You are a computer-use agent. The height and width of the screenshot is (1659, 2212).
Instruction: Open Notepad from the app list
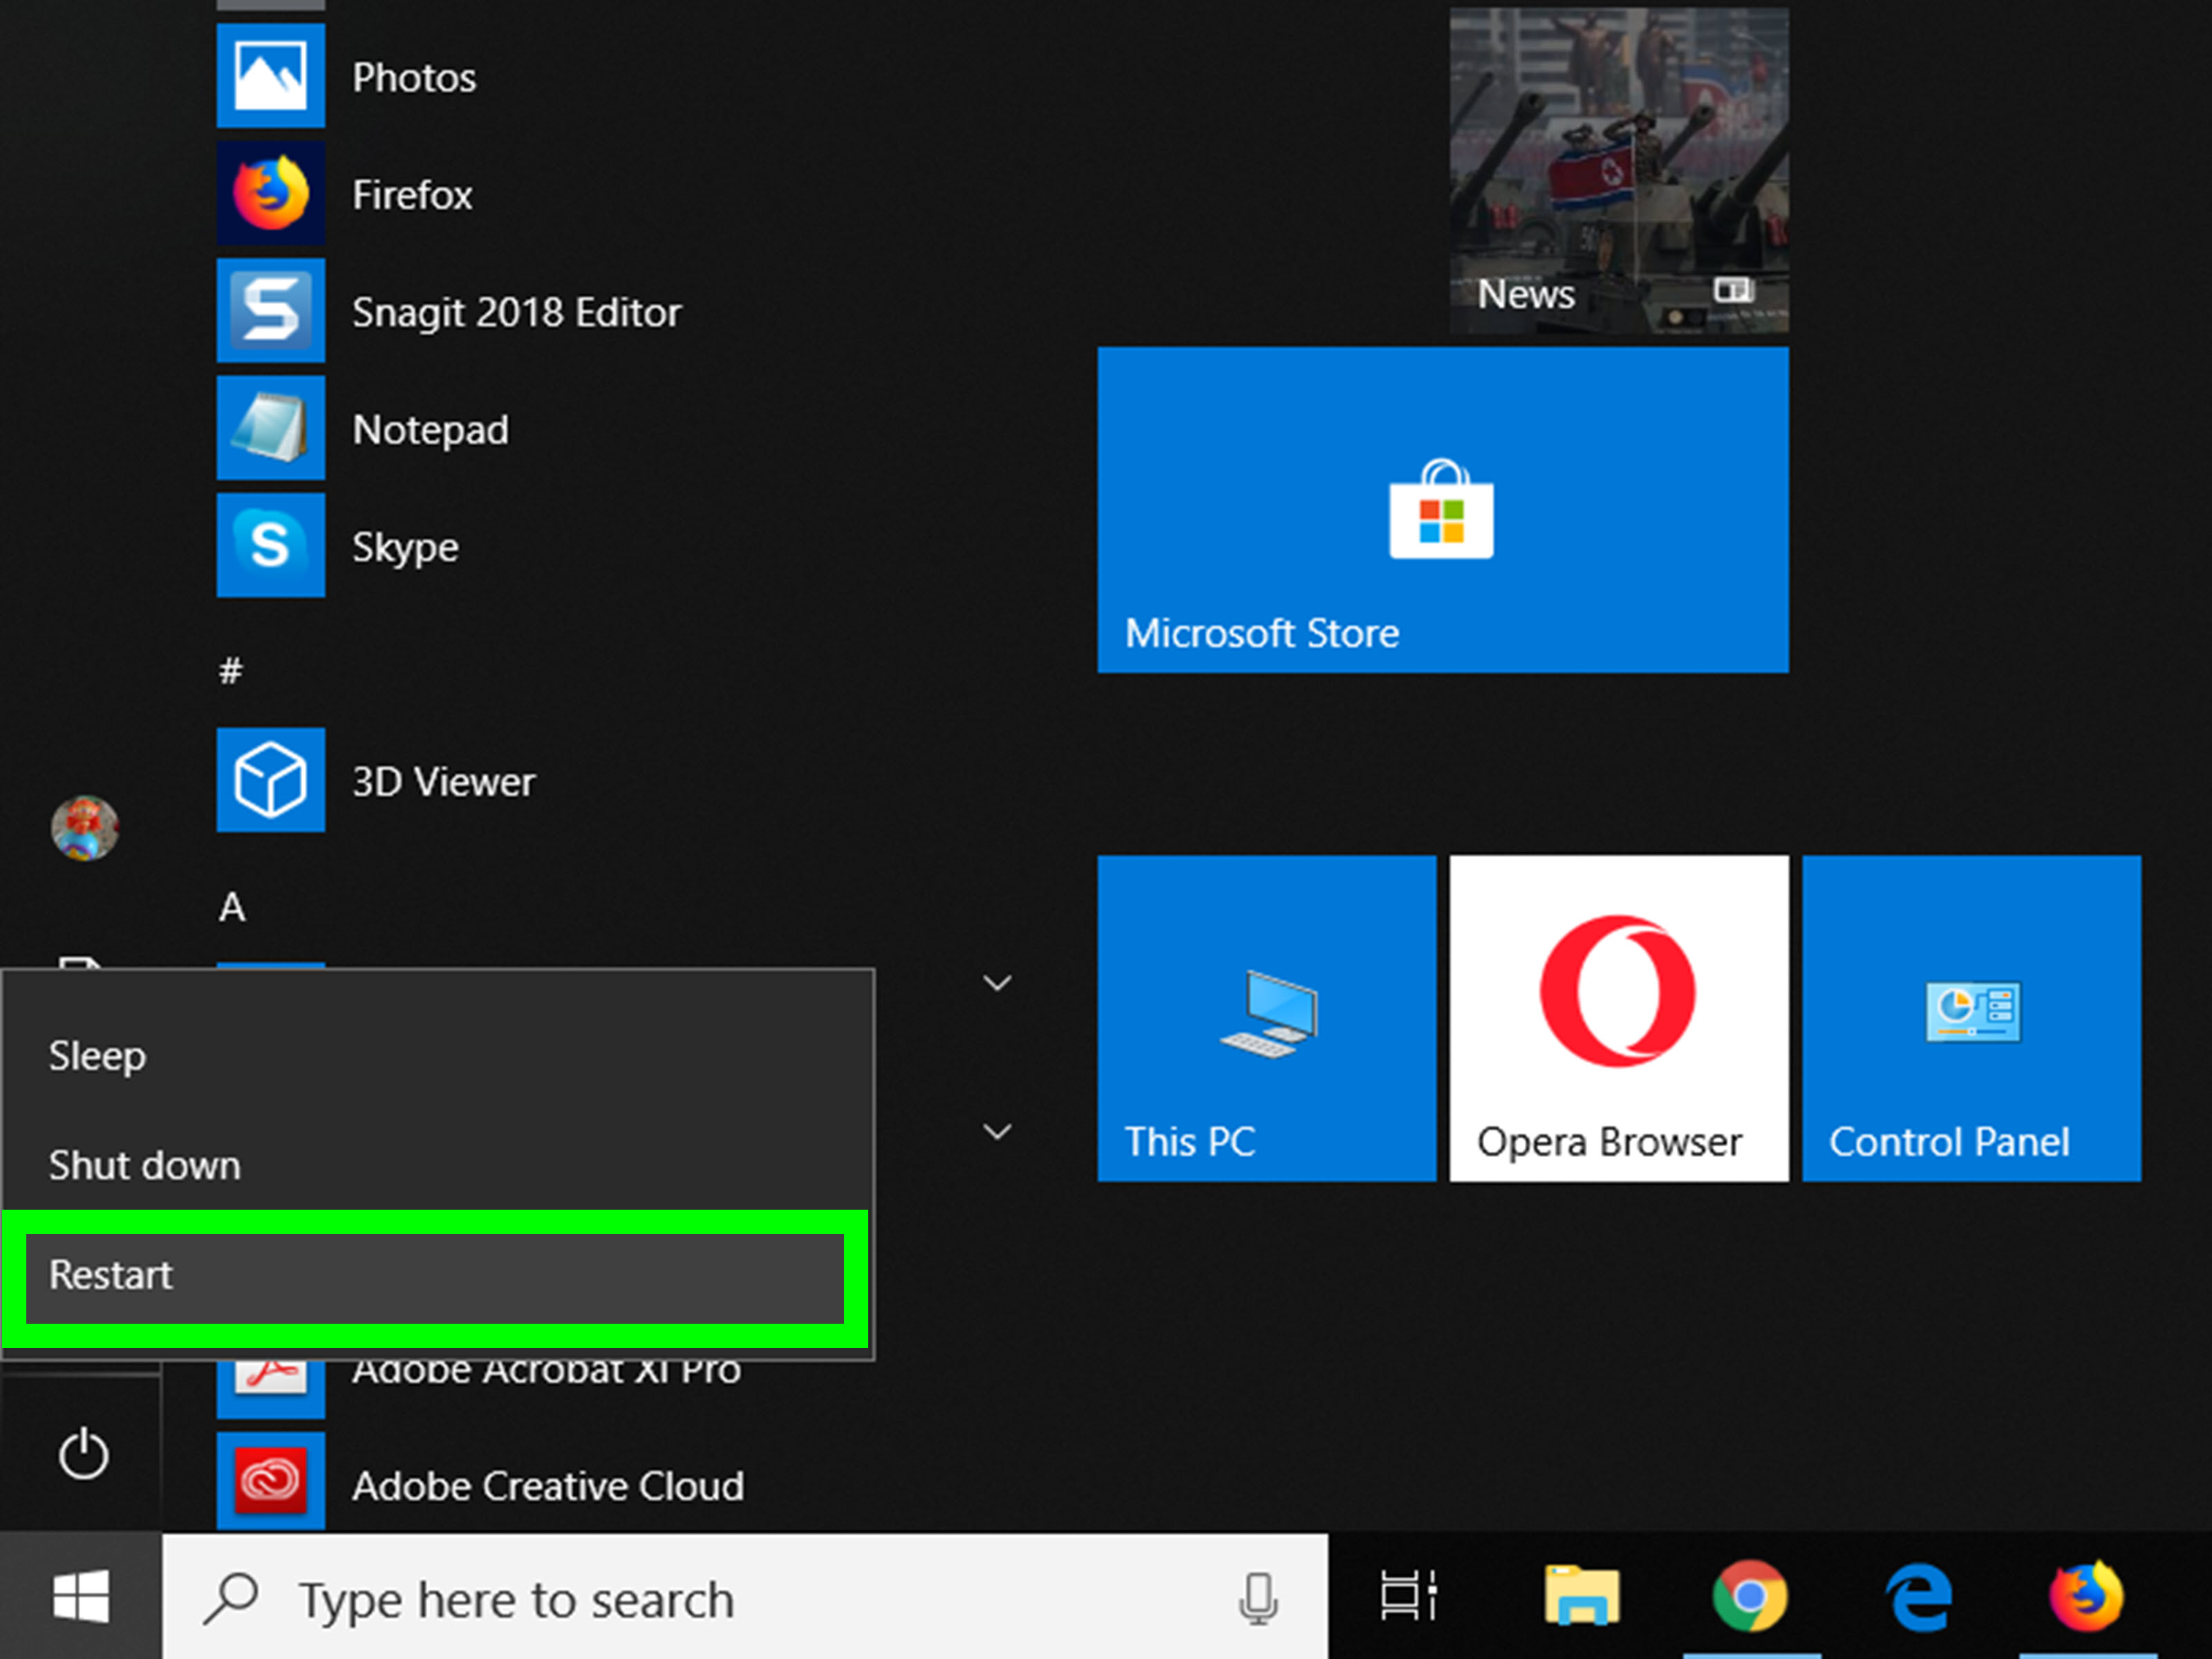click(x=363, y=429)
